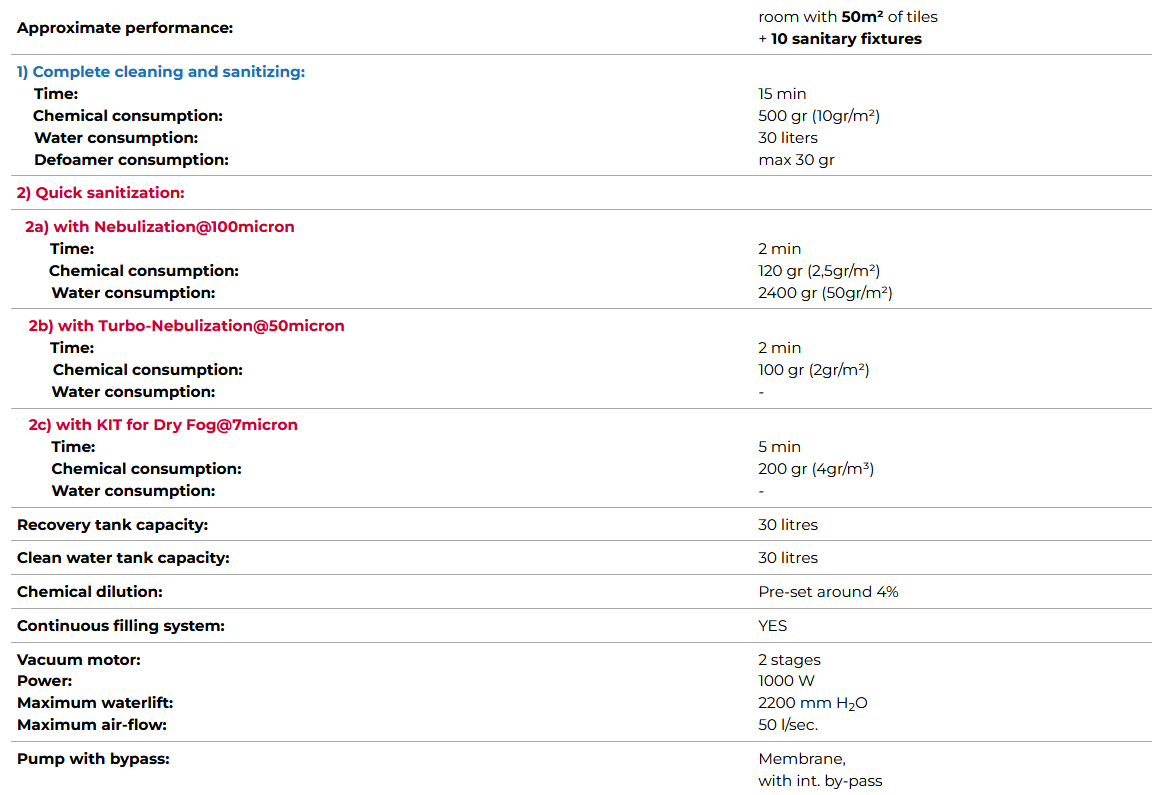1172x795 pixels.
Task: Click the "Pre-set around 4%" dilution value
Action: coord(828,592)
